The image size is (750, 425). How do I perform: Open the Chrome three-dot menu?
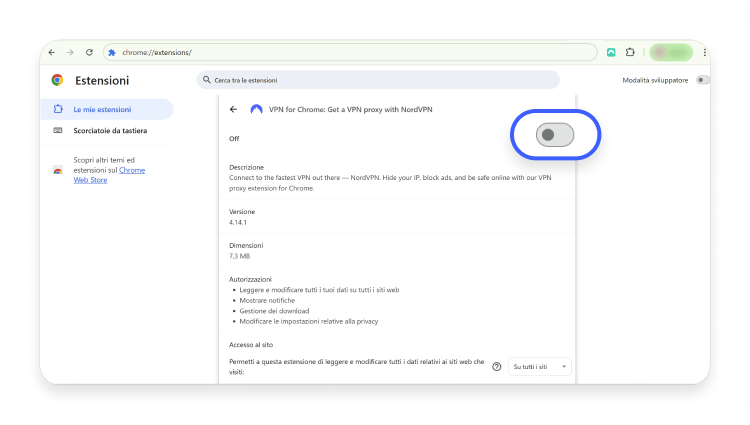[705, 53]
